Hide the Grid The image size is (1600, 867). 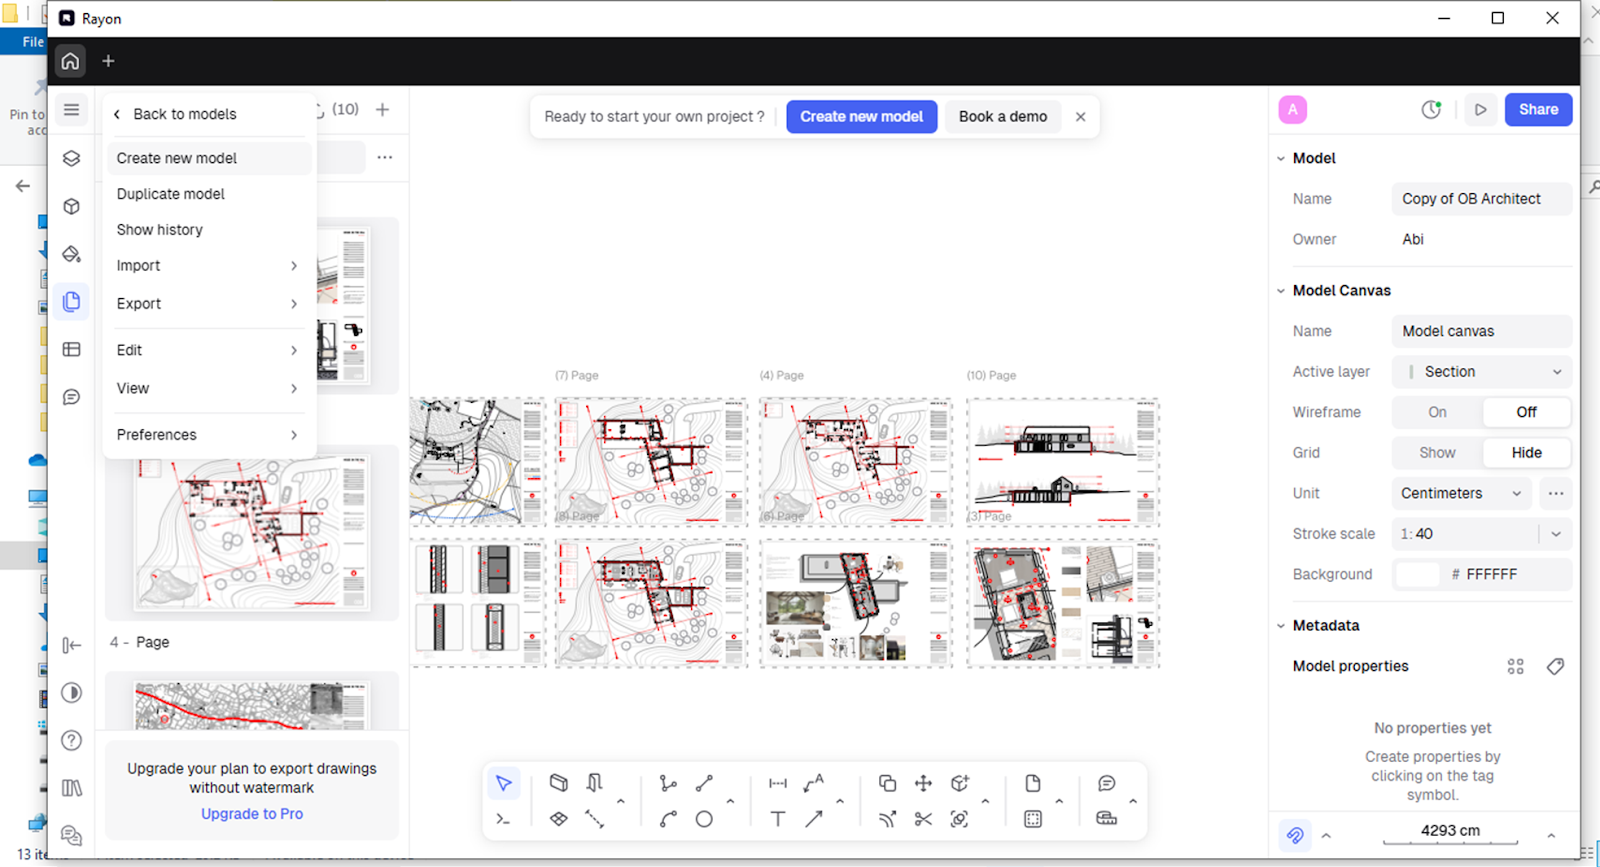[1526, 453]
